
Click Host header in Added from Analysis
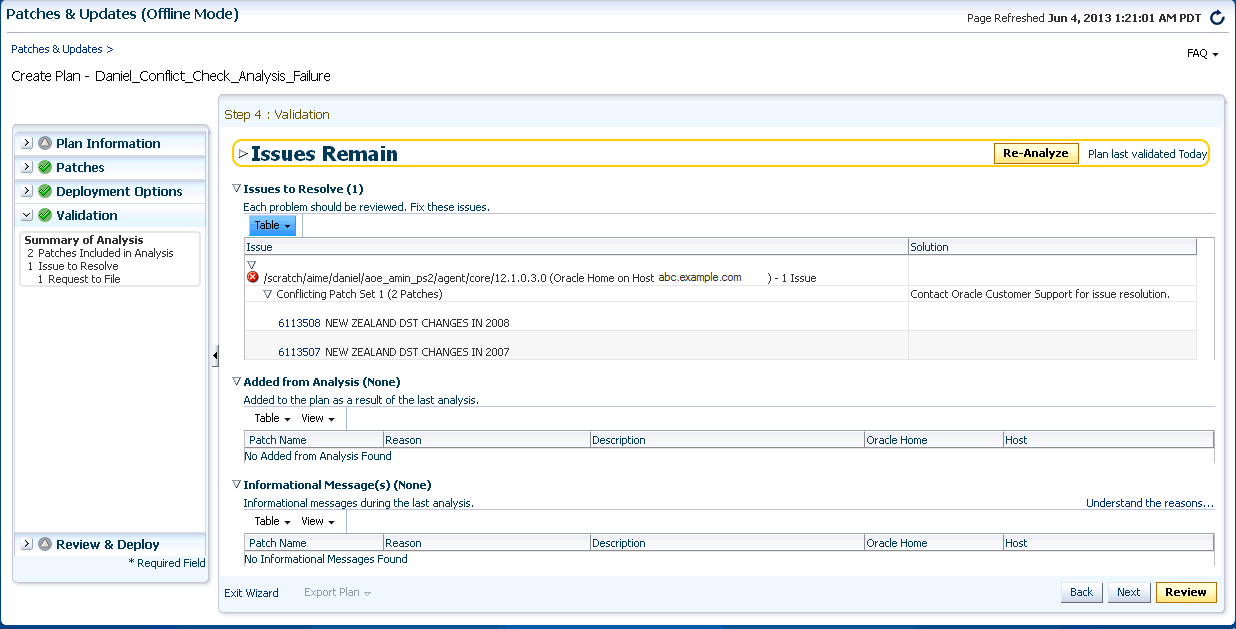click(1108, 440)
